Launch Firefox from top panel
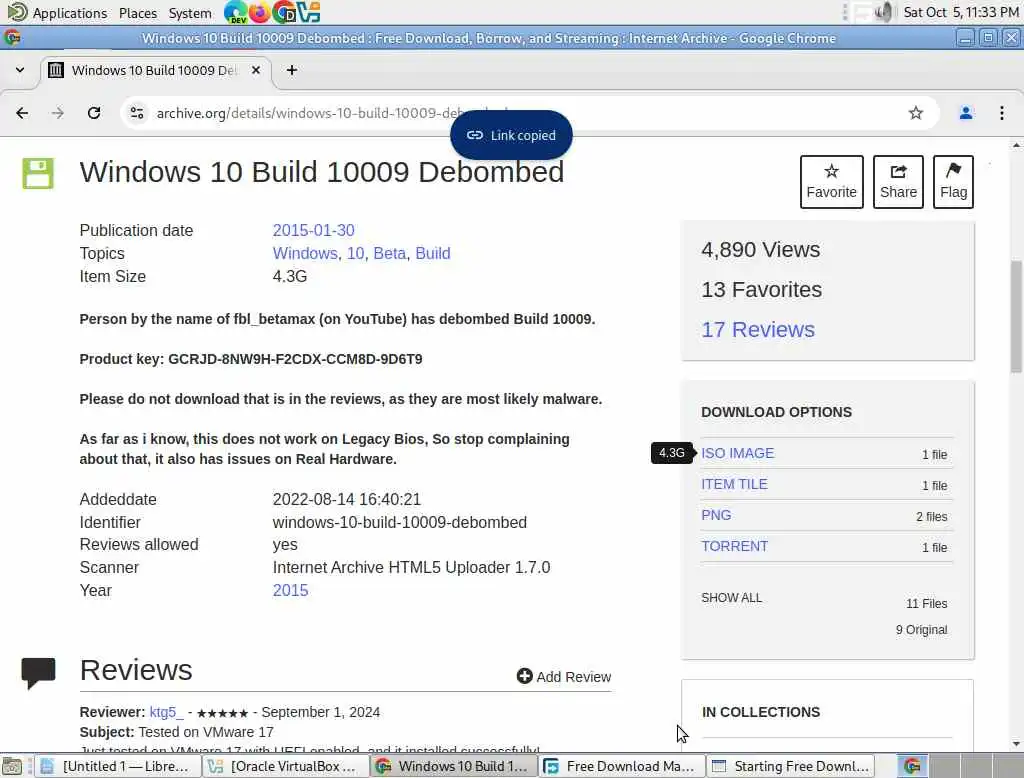This screenshot has width=1024, height=778. coord(259,12)
